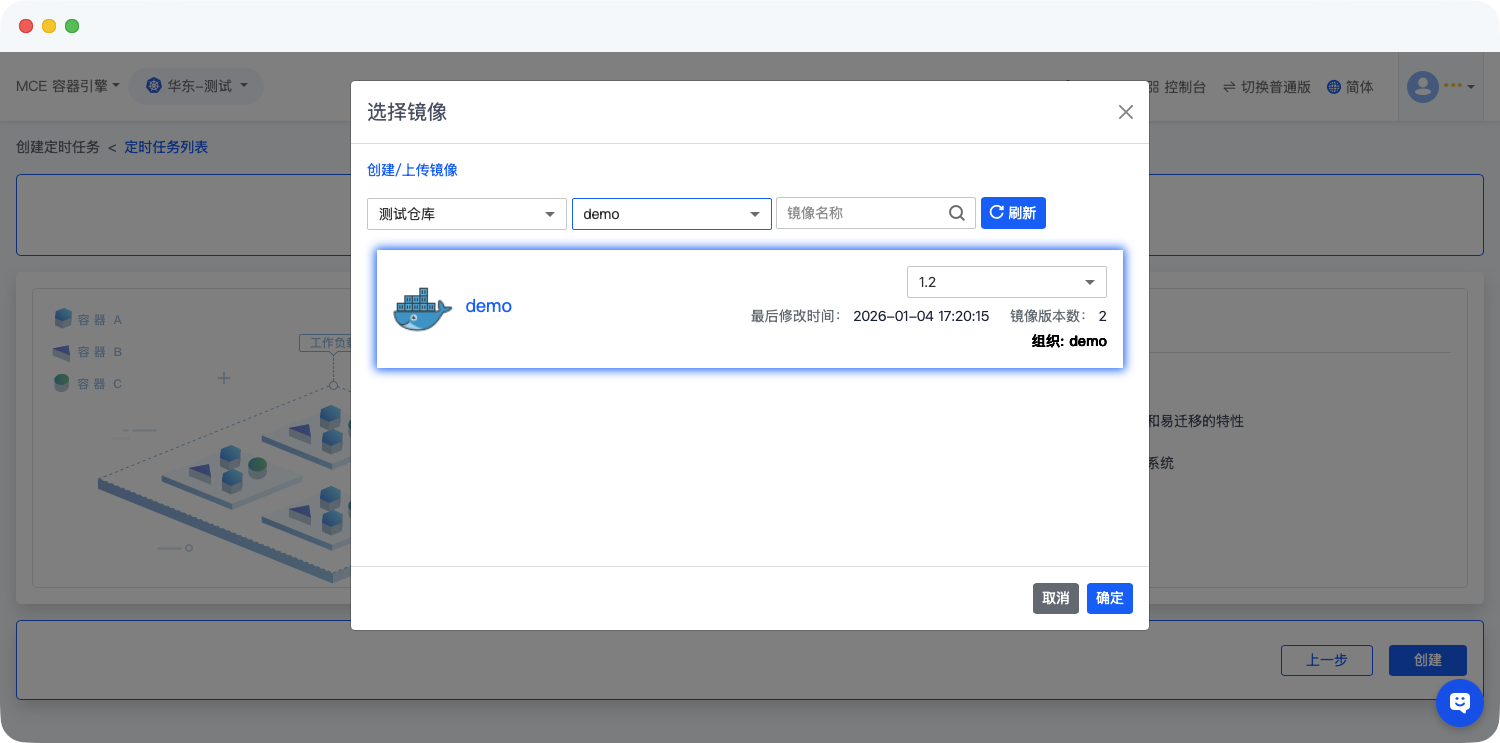Close the 选择镜像 dialog with X
Viewport: 1500px width, 743px height.
(x=1125, y=112)
